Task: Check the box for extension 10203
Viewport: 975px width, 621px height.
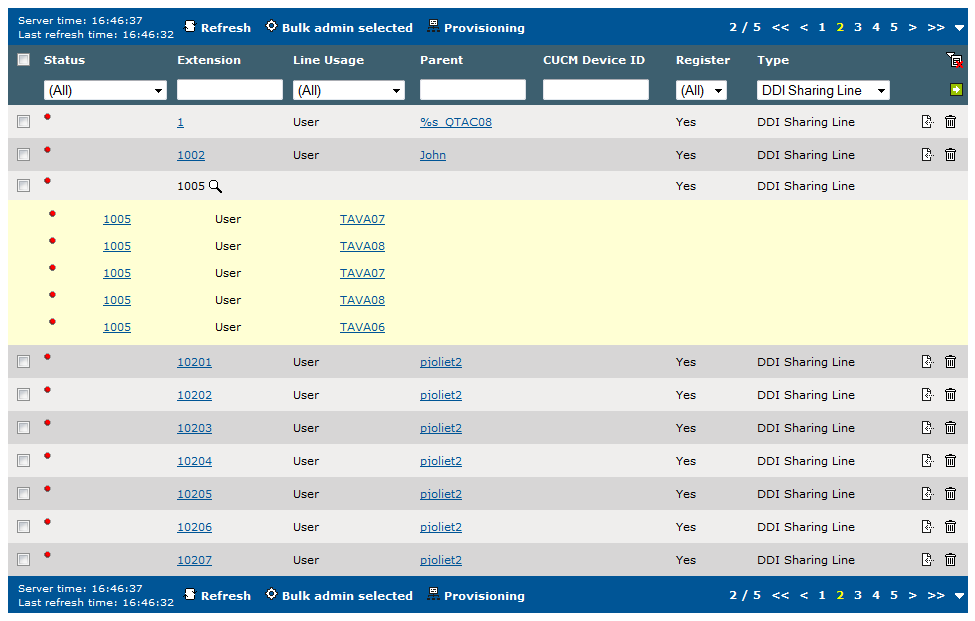Action: [x=24, y=428]
